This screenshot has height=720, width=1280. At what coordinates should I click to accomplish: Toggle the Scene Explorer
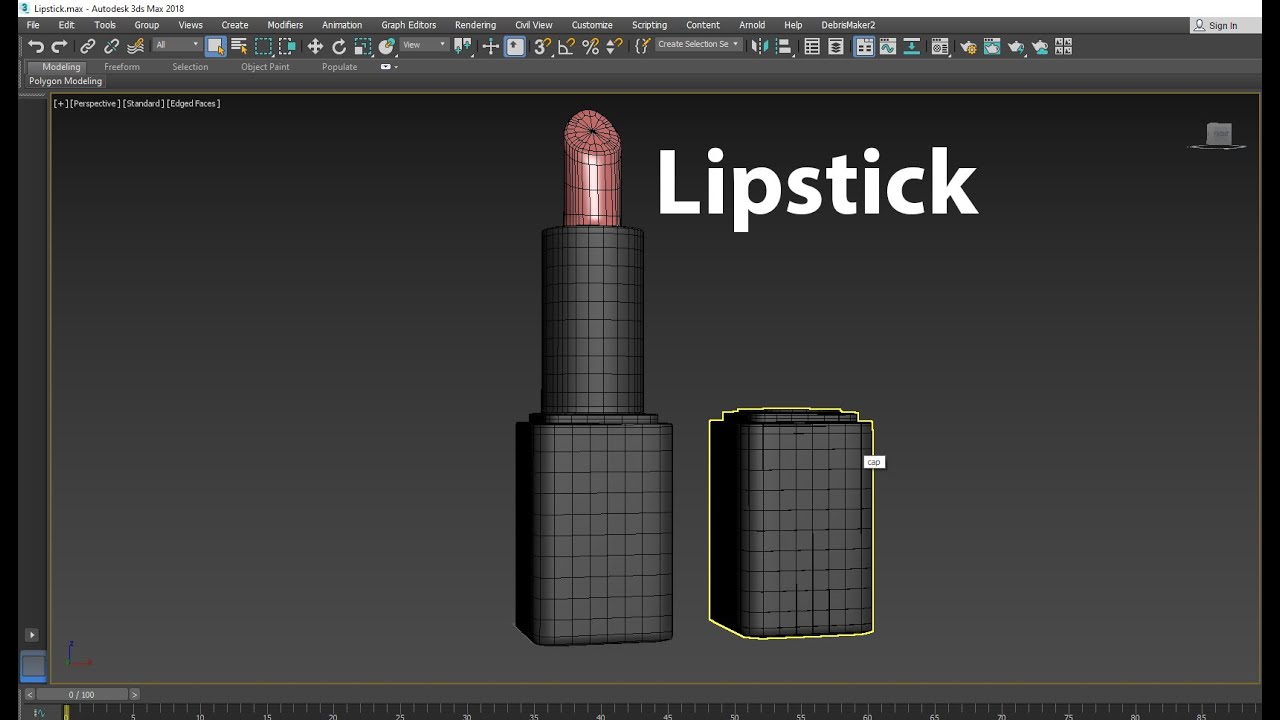click(x=812, y=46)
